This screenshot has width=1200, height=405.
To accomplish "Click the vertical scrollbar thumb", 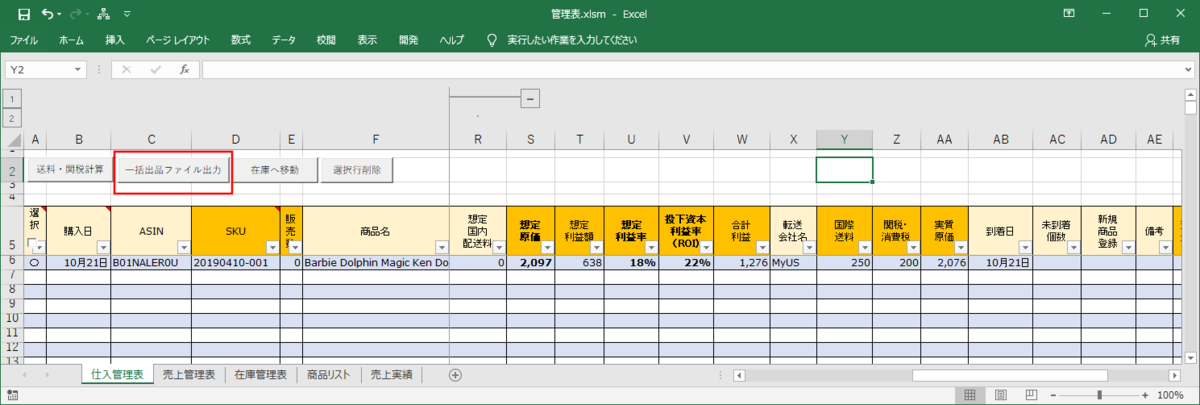I will click(1190, 109).
